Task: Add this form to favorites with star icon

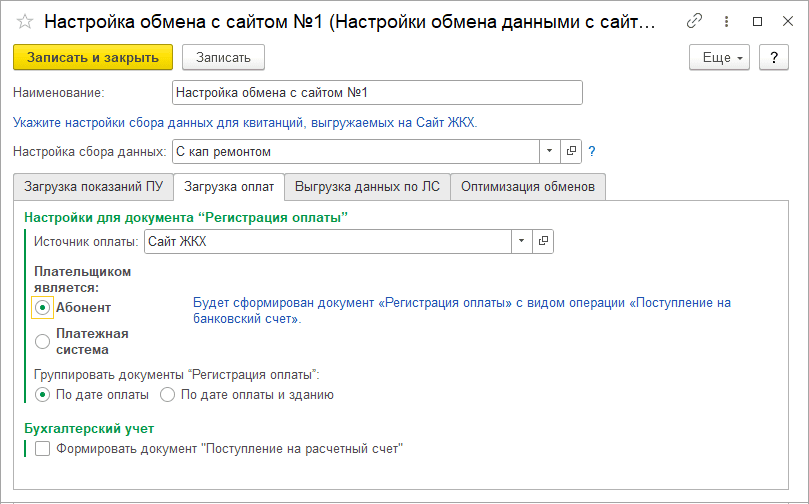Action: 24,21
